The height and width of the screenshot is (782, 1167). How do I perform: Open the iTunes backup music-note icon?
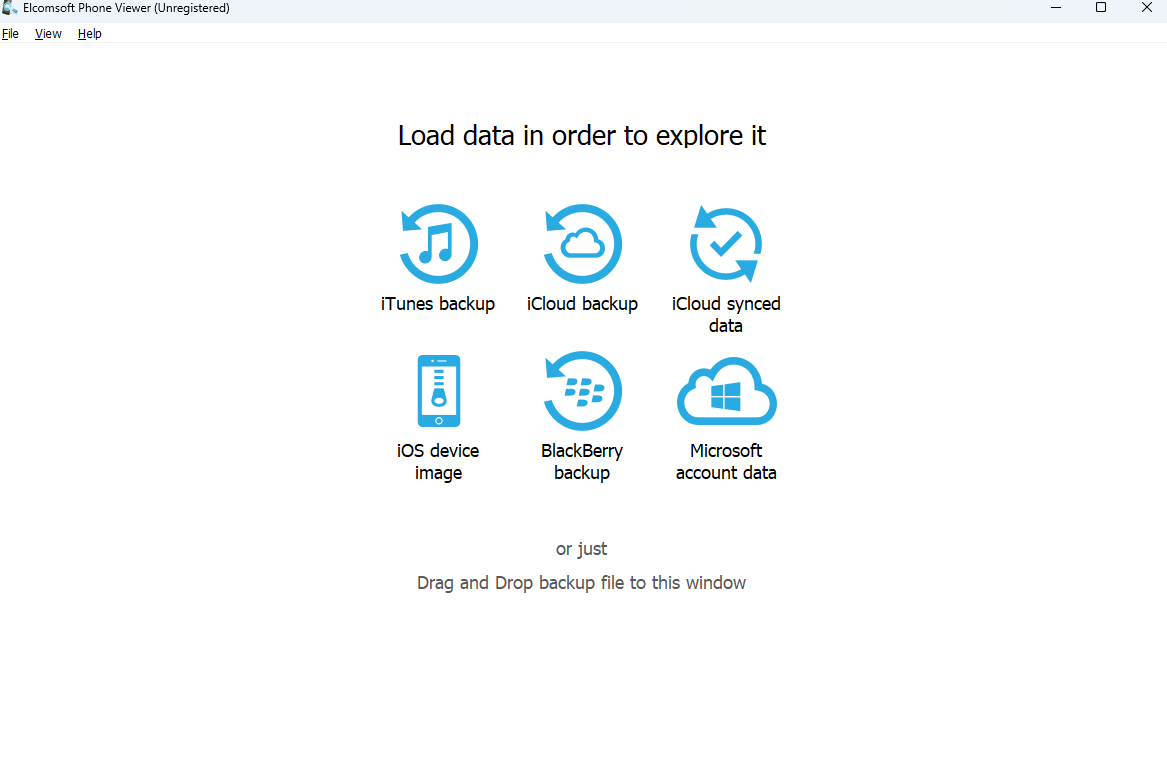438,244
